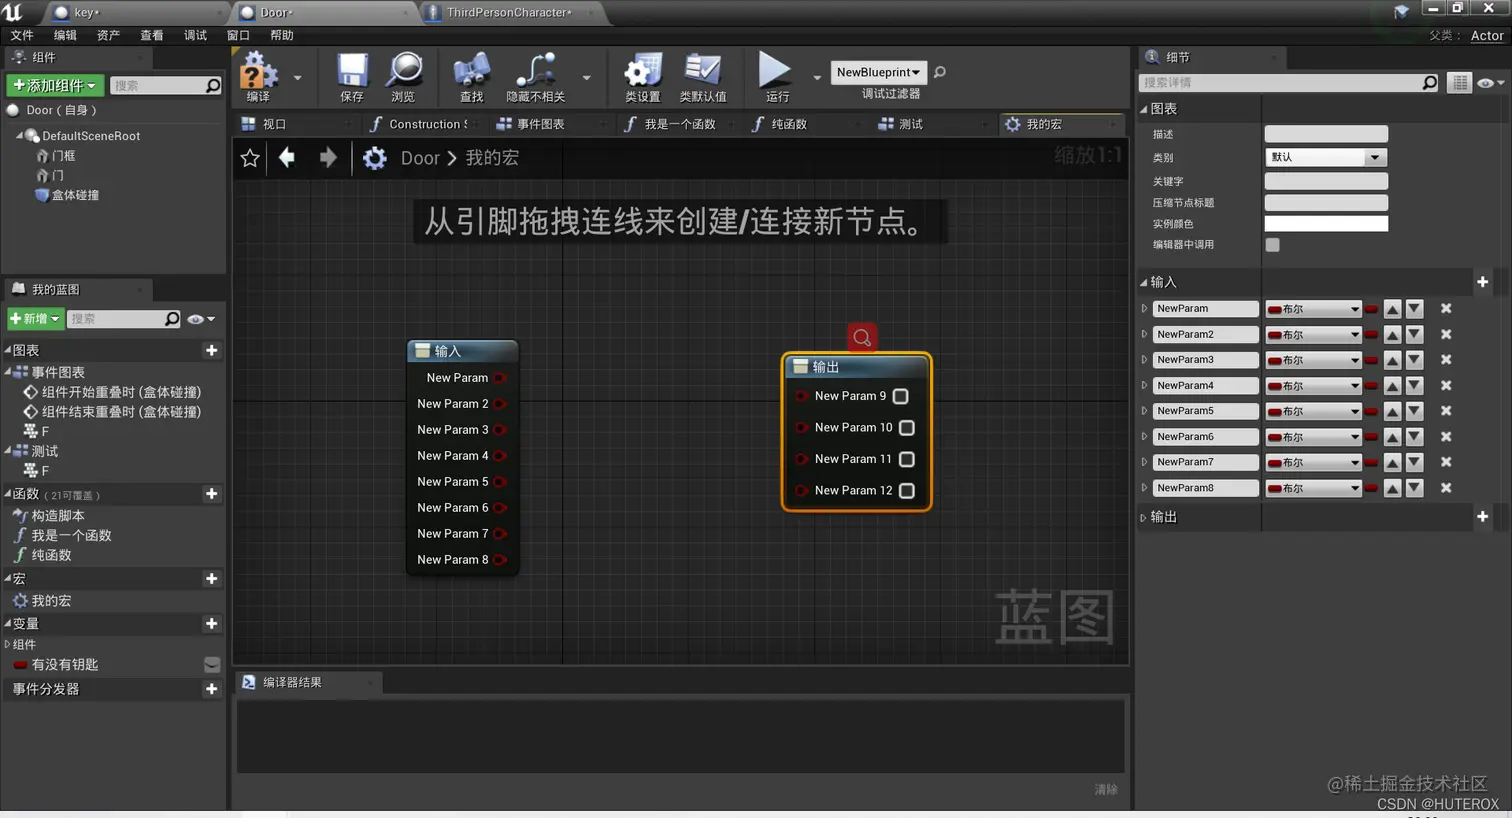Switch to the 事件图表 tab

(x=539, y=124)
